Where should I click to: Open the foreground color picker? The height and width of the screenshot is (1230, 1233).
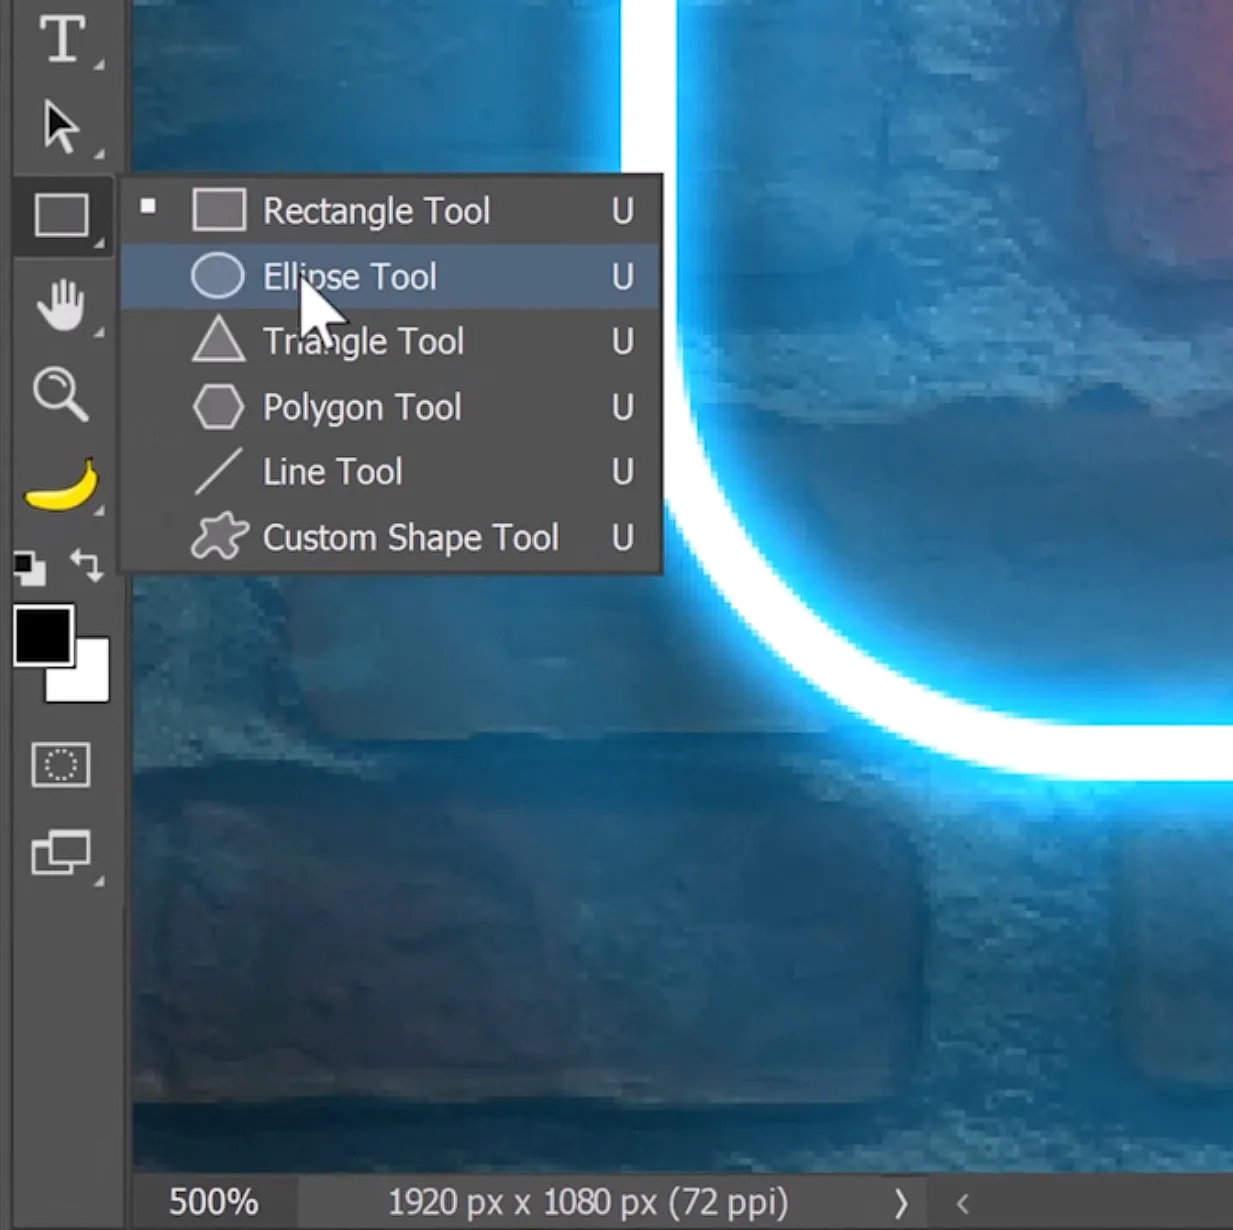(x=41, y=634)
